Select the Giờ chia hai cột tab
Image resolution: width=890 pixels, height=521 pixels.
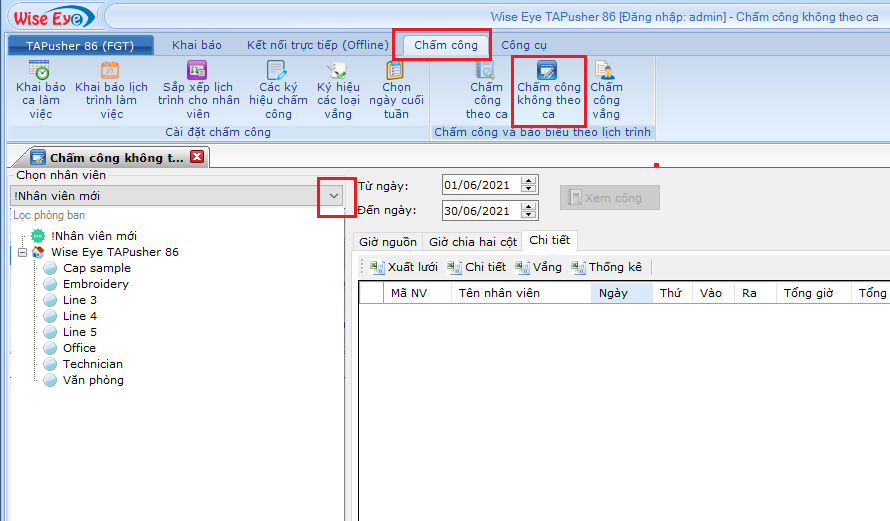(x=473, y=241)
